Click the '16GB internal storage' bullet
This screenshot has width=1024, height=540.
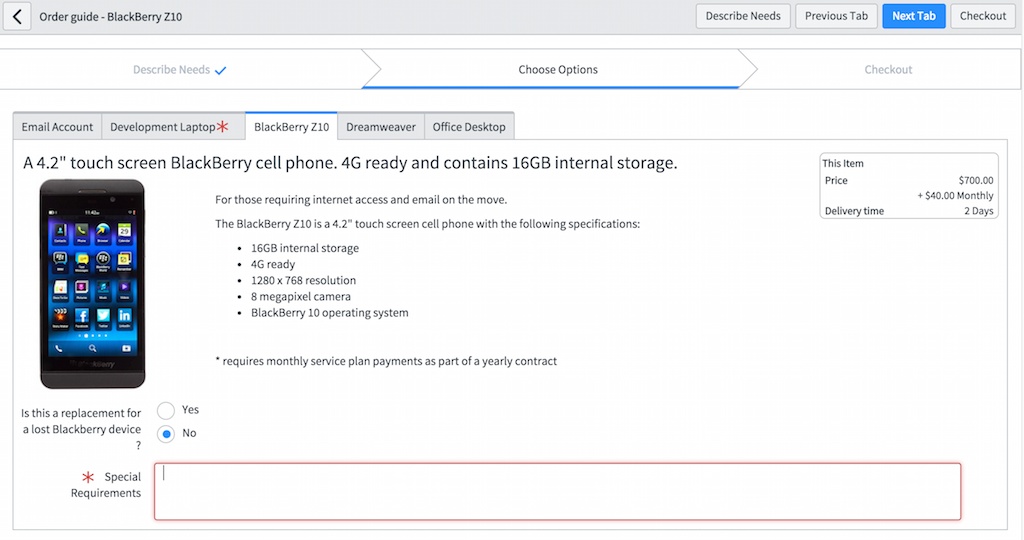tap(305, 248)
